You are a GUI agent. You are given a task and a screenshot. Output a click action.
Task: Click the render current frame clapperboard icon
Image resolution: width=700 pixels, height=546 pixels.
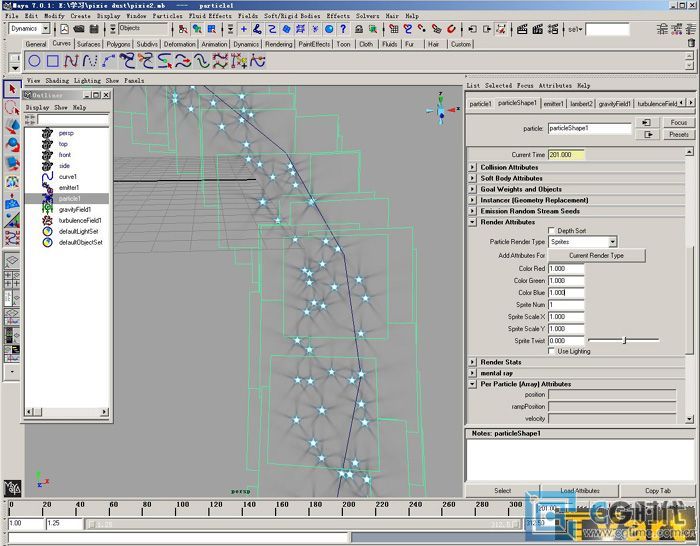tap(522, 29)
